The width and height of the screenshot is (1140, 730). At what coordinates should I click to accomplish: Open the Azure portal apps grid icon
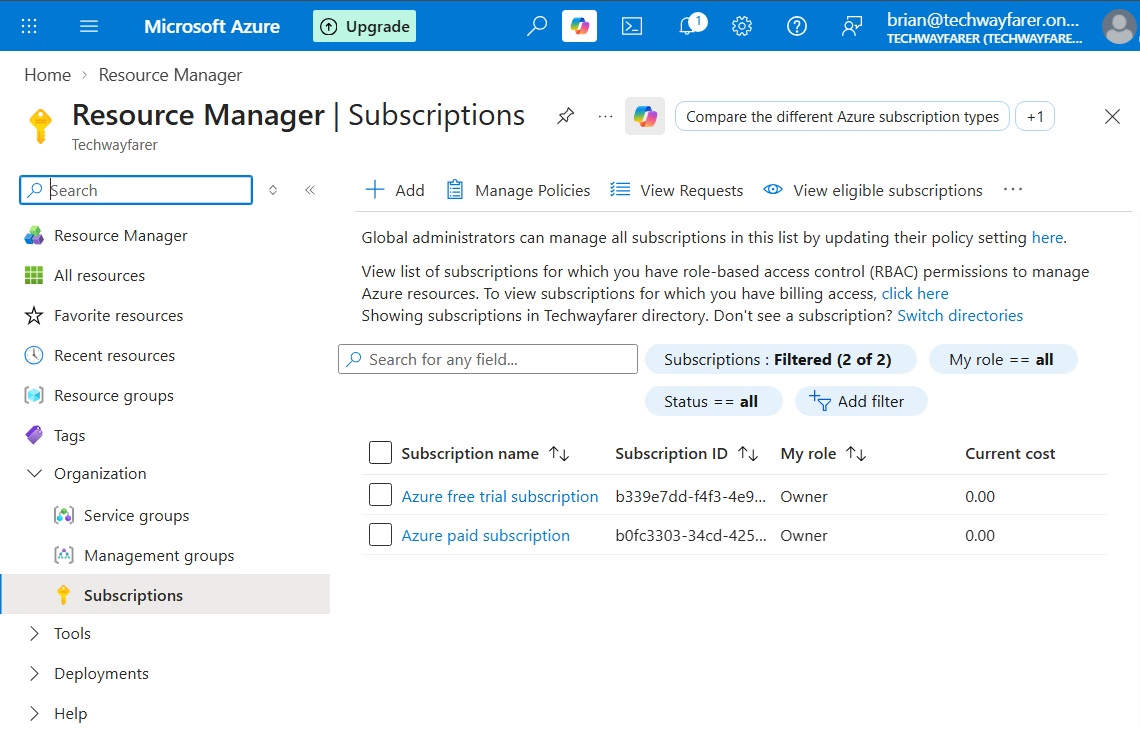[x=29, y=27]
